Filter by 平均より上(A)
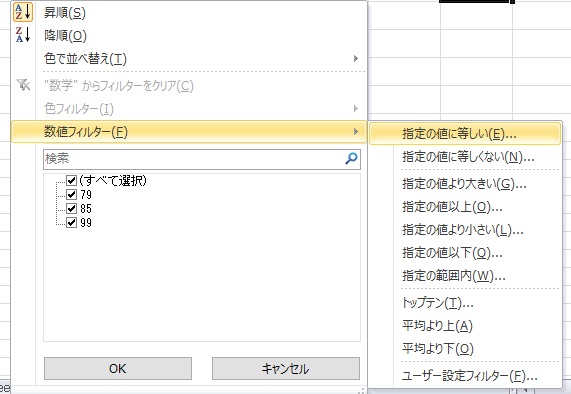571x394 pixels. (465, 326)
